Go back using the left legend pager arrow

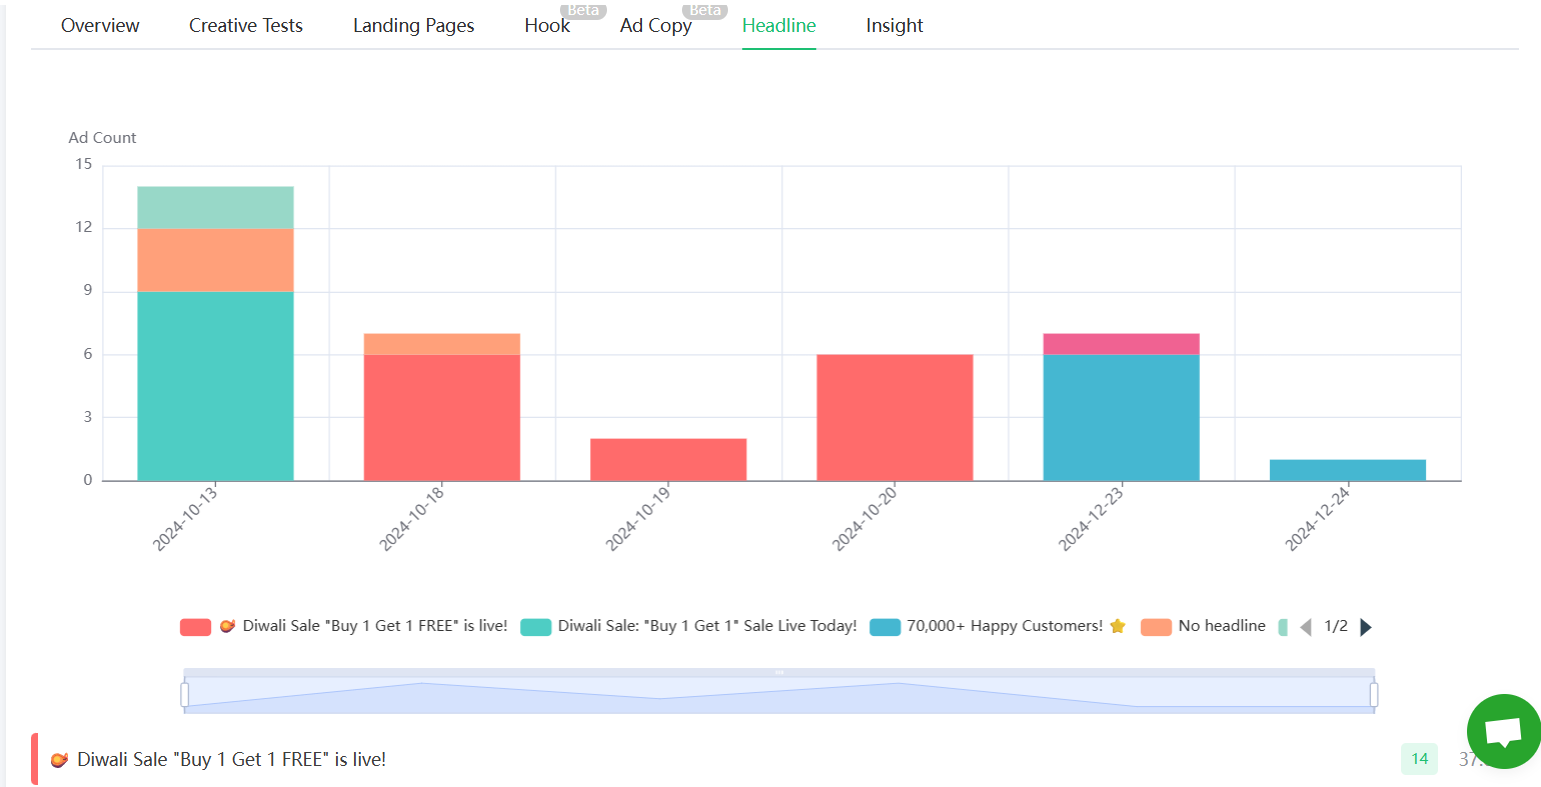(x=1305, y=625)
